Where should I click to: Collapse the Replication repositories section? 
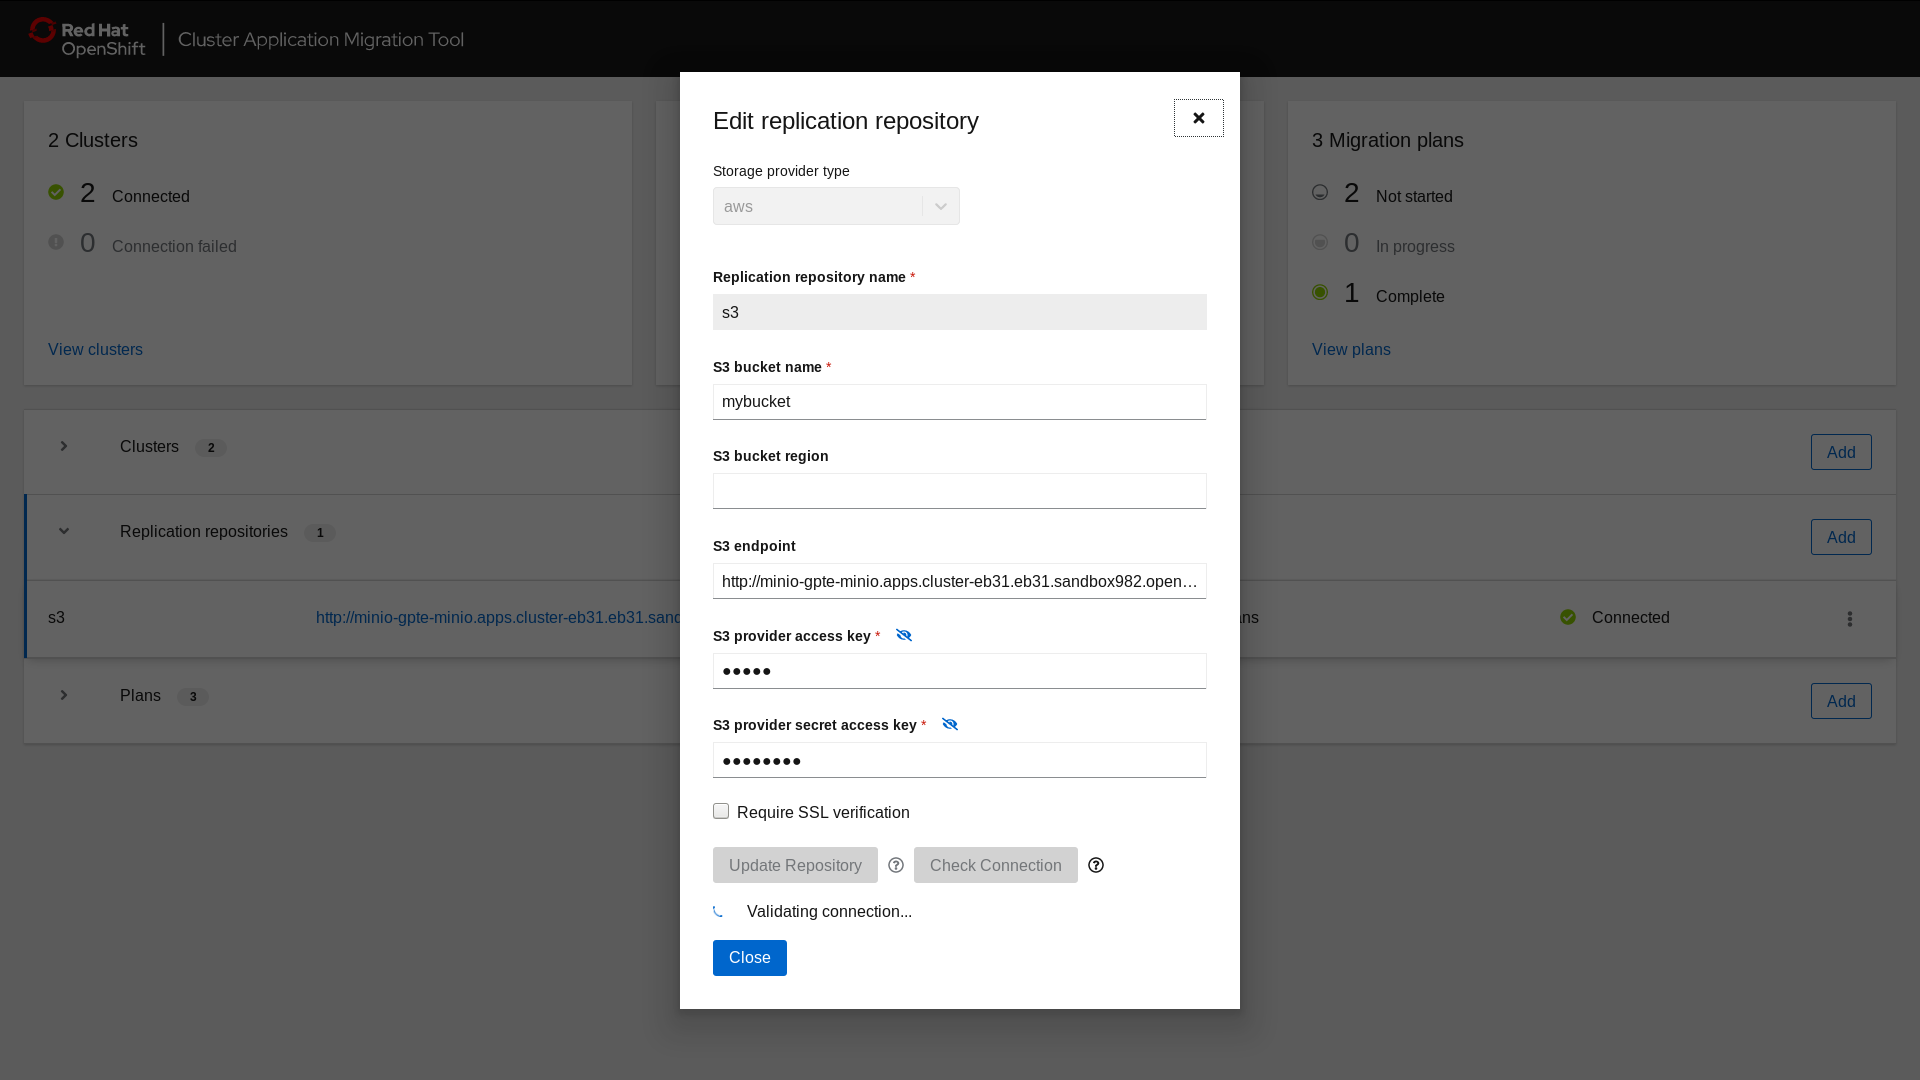[x=64, y=531]
